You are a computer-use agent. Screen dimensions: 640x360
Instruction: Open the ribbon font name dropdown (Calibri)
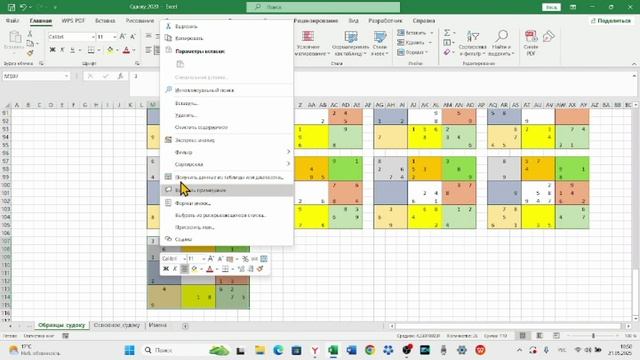(x=93, y=37)
